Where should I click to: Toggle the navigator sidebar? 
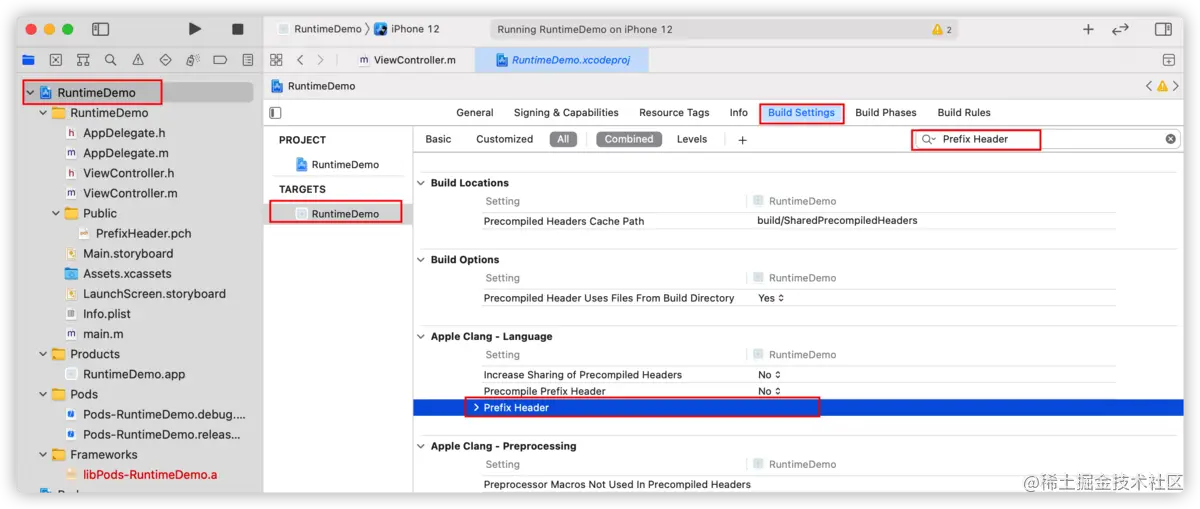[x=100, y=29]
